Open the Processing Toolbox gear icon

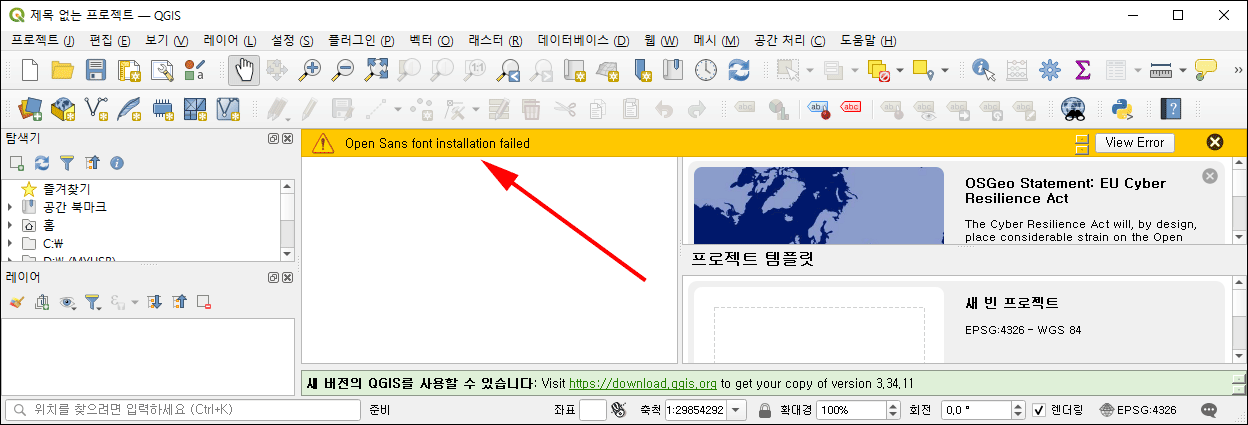tap(1049, 70)
